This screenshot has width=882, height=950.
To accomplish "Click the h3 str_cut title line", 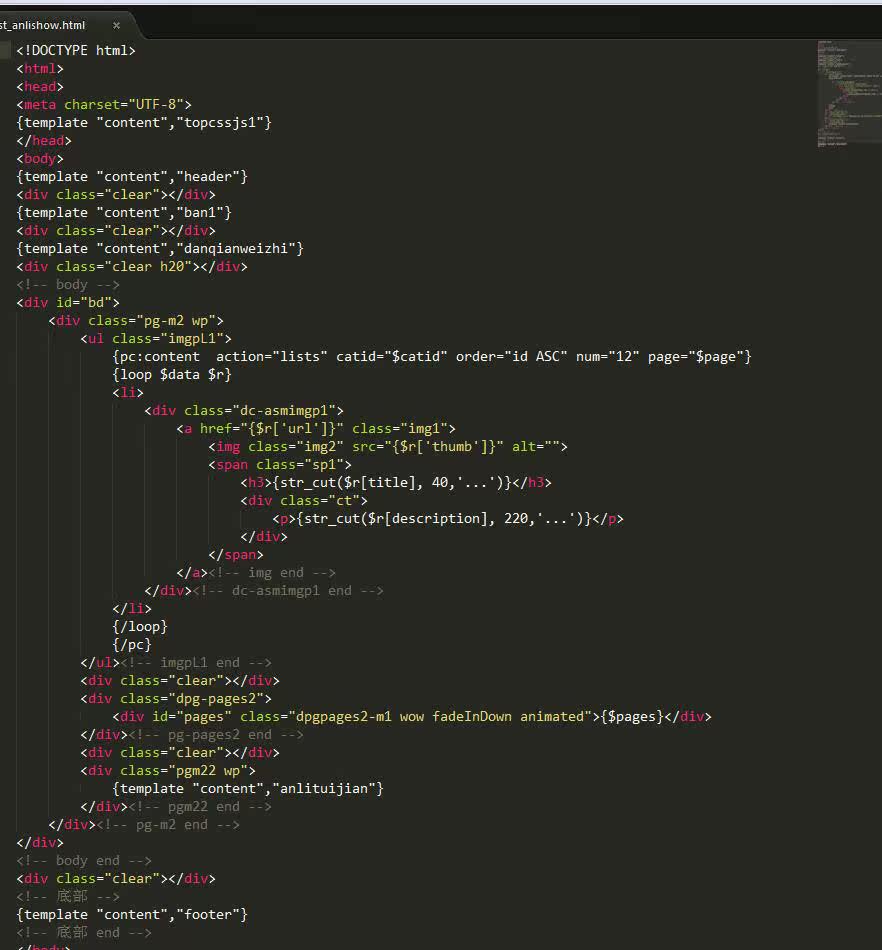I will (396, 483).
